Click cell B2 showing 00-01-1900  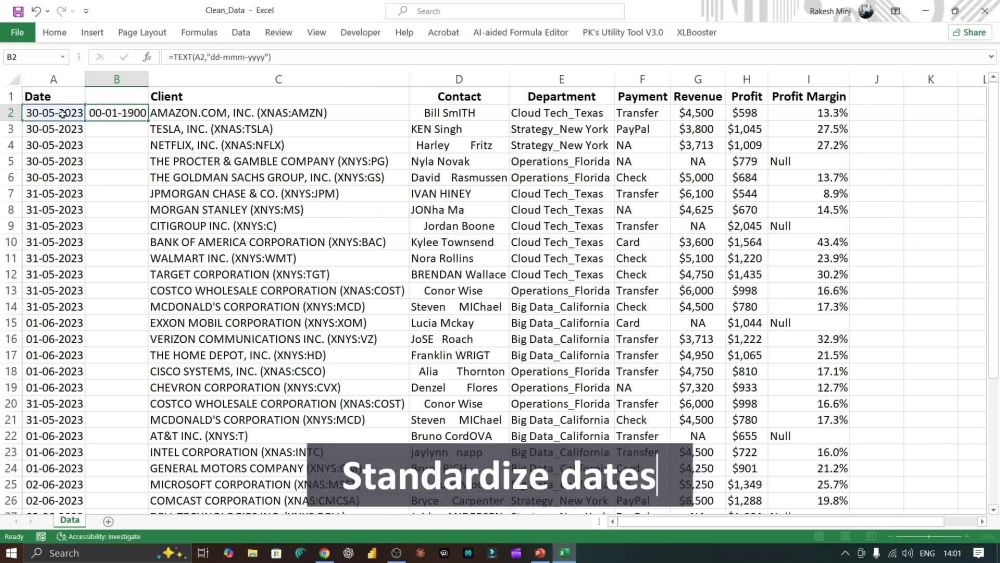(117, 113)
